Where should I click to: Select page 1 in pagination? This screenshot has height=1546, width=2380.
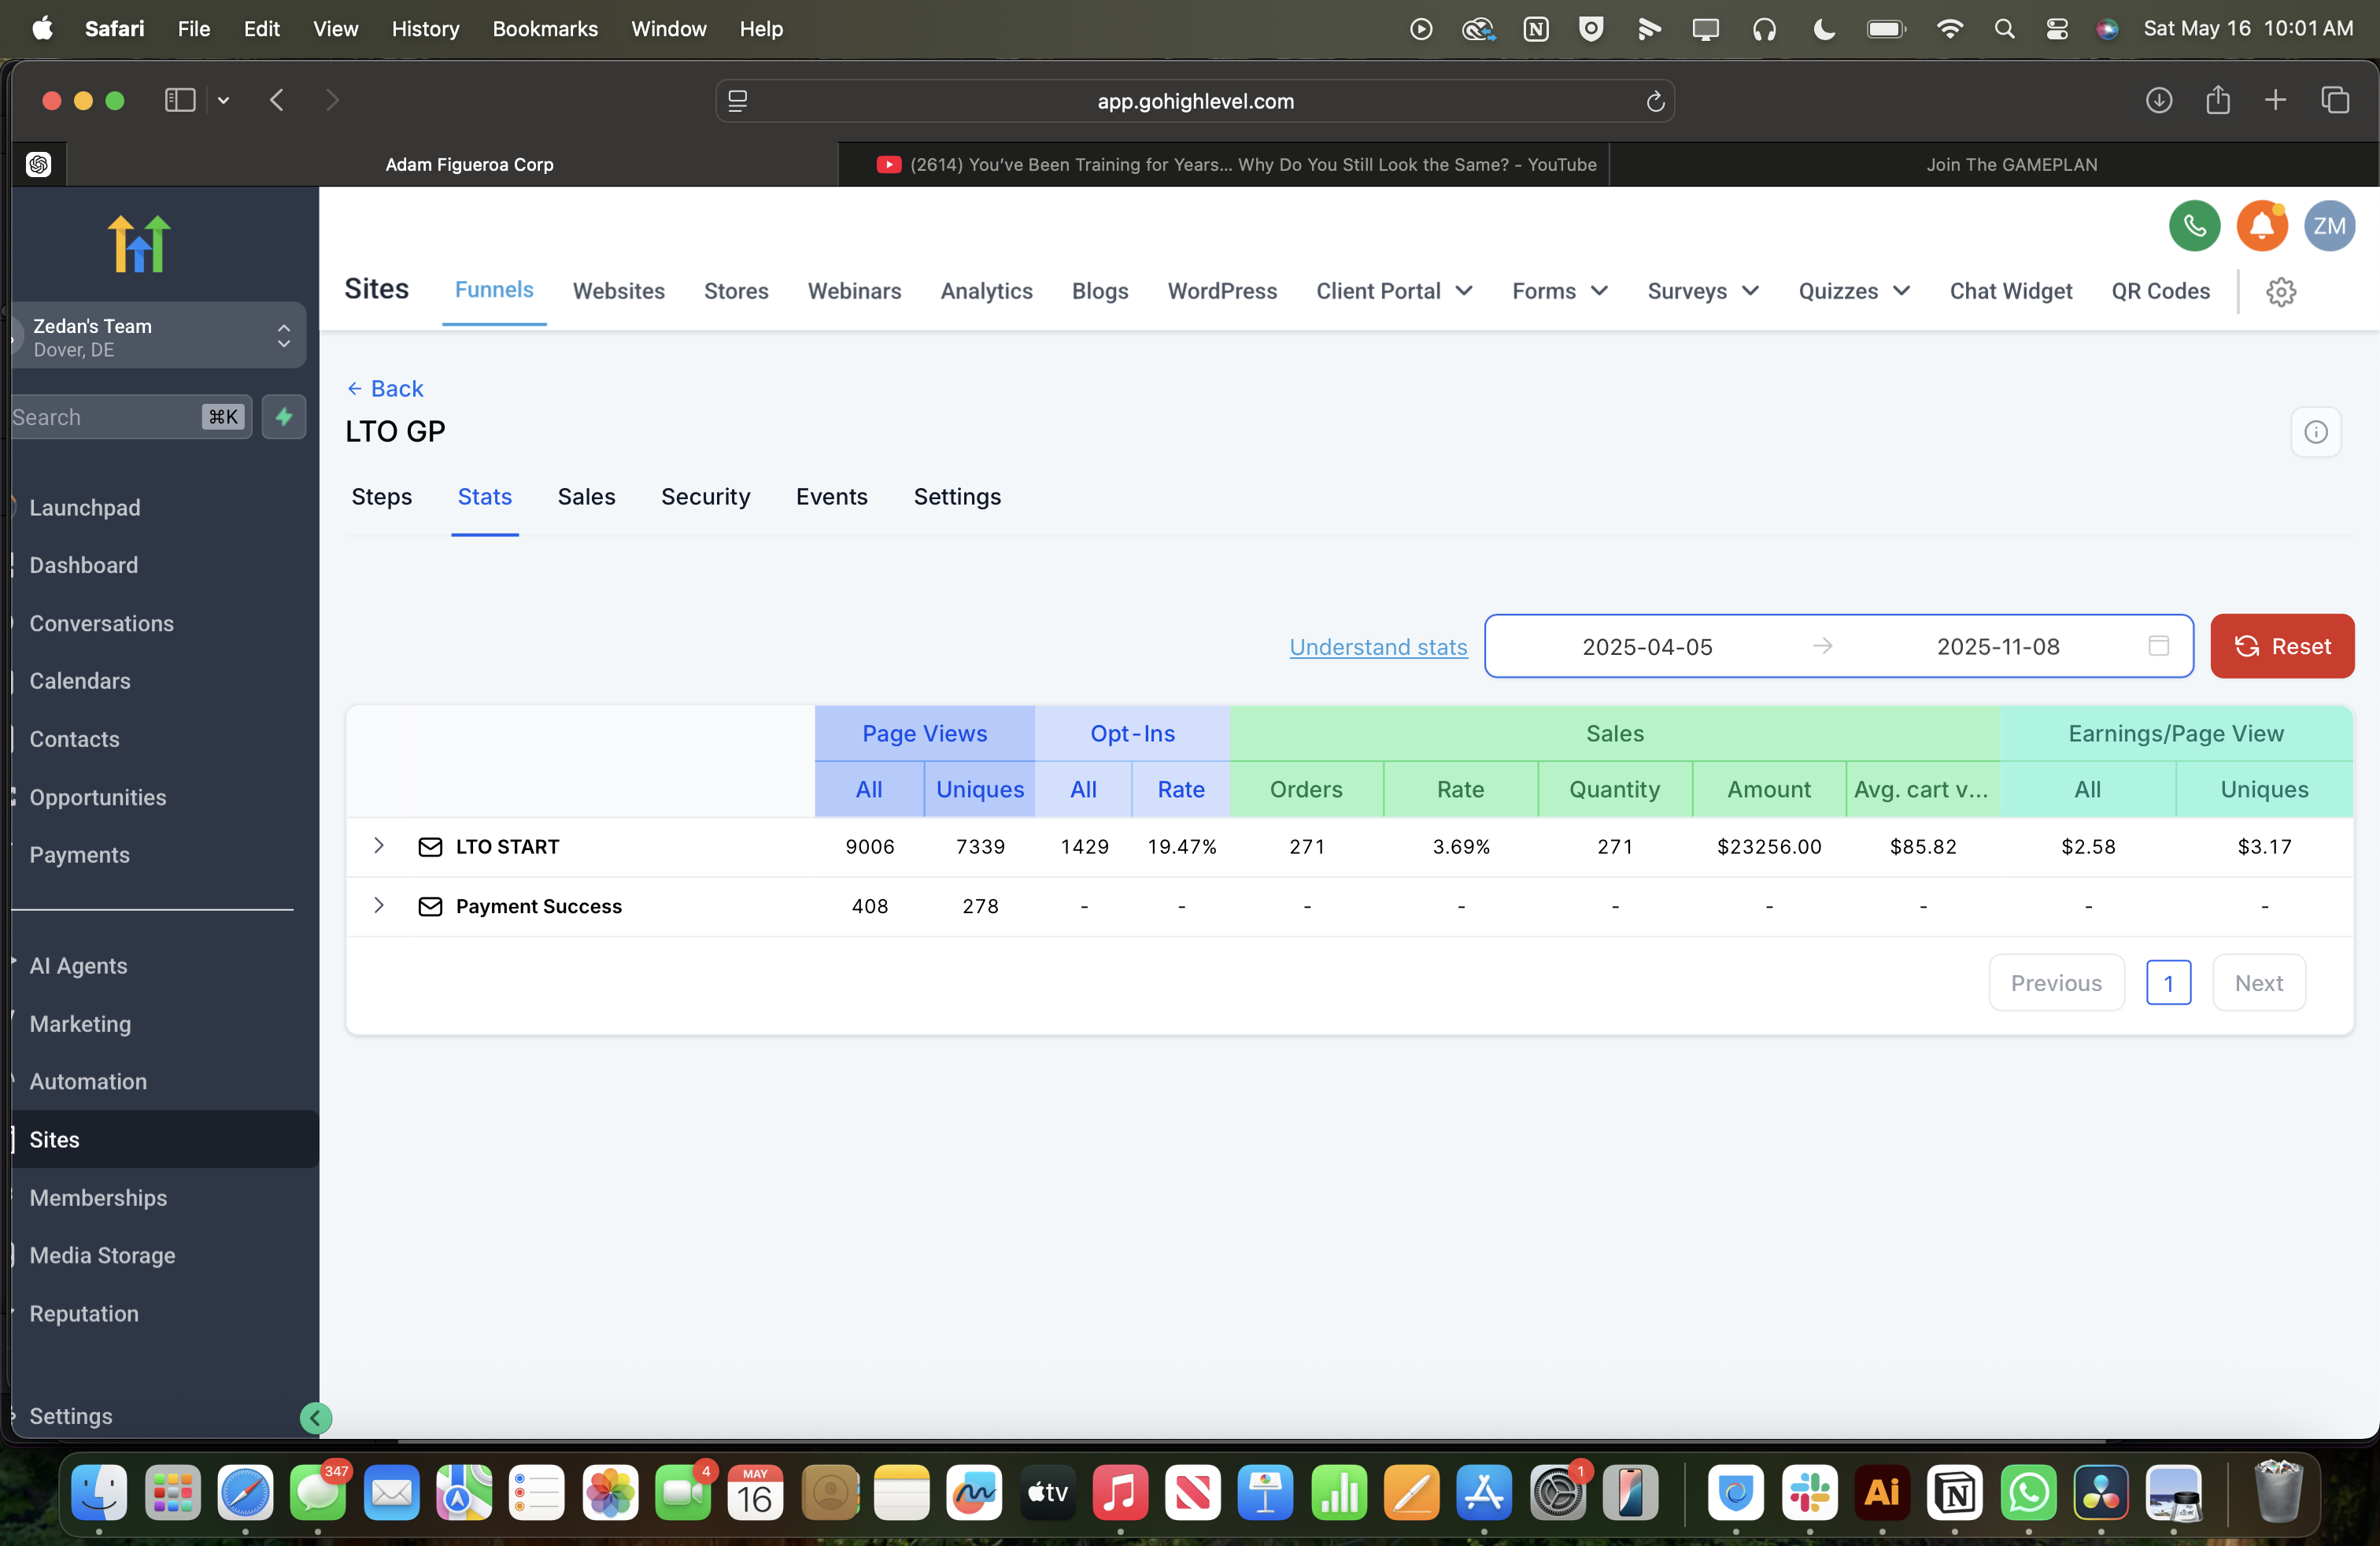tap(2168, 983)
